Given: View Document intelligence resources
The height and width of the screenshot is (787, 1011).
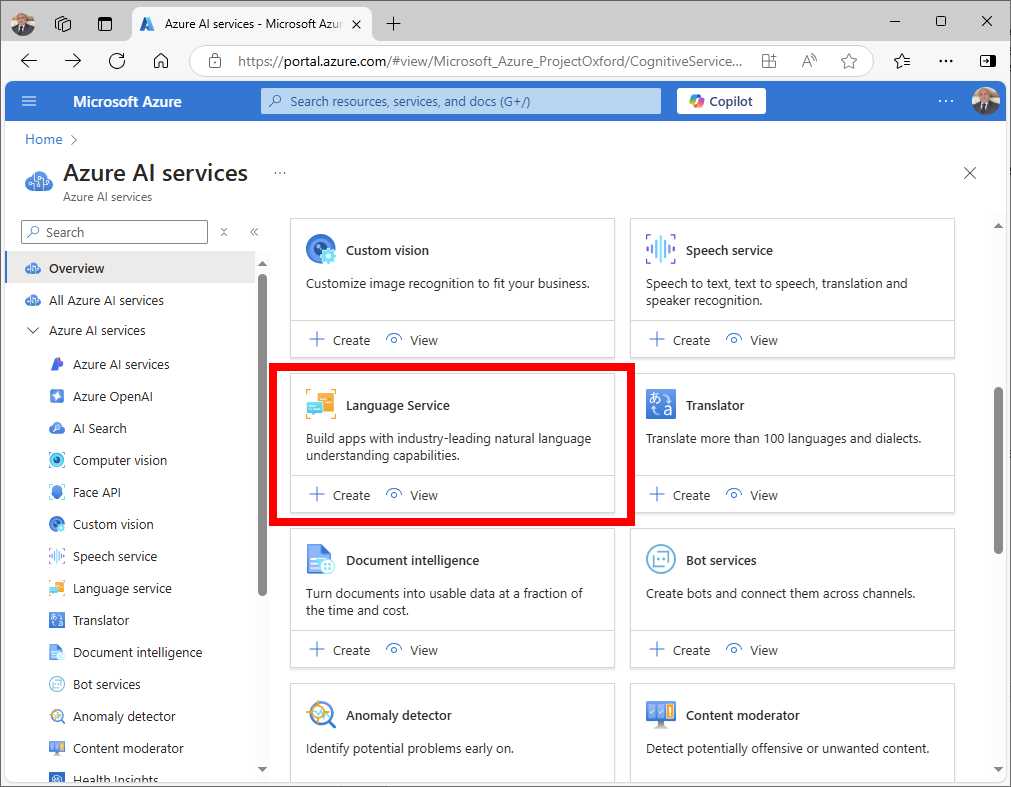Looking at the screenshot, I should [411, 650].
